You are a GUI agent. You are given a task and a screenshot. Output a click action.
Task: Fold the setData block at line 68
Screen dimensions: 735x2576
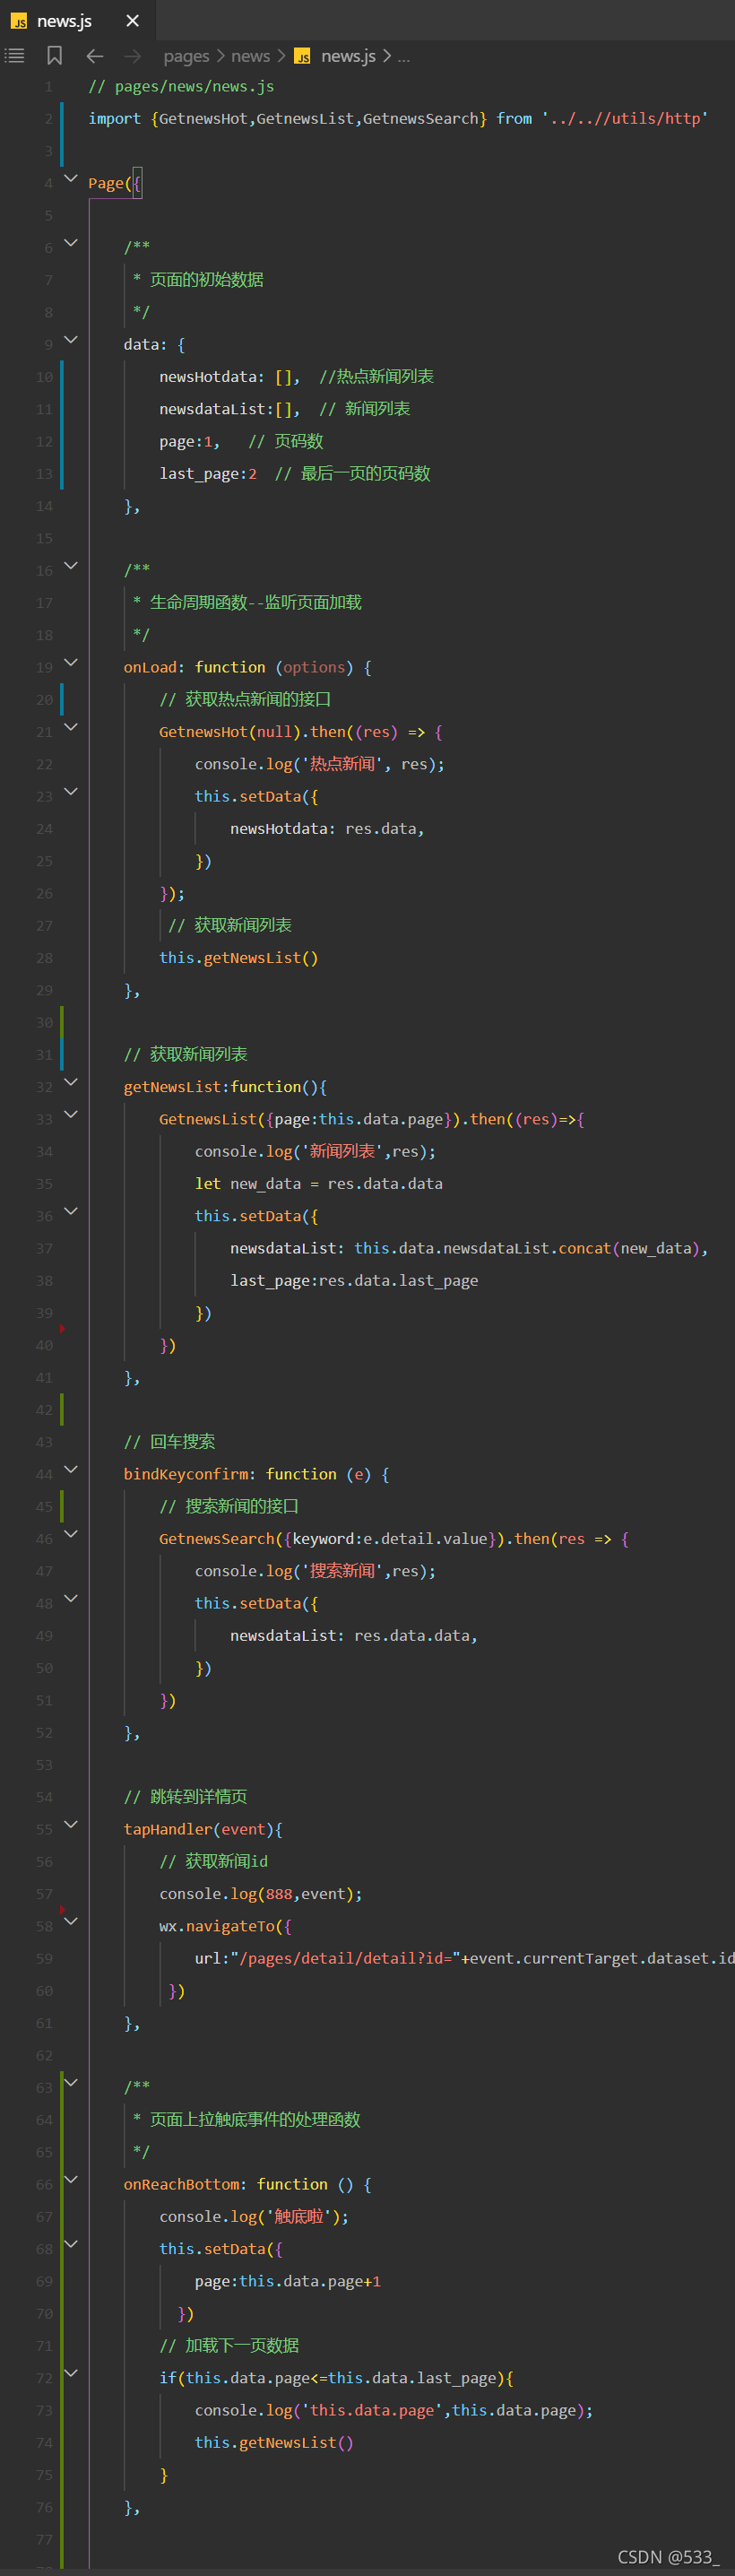71,2244
